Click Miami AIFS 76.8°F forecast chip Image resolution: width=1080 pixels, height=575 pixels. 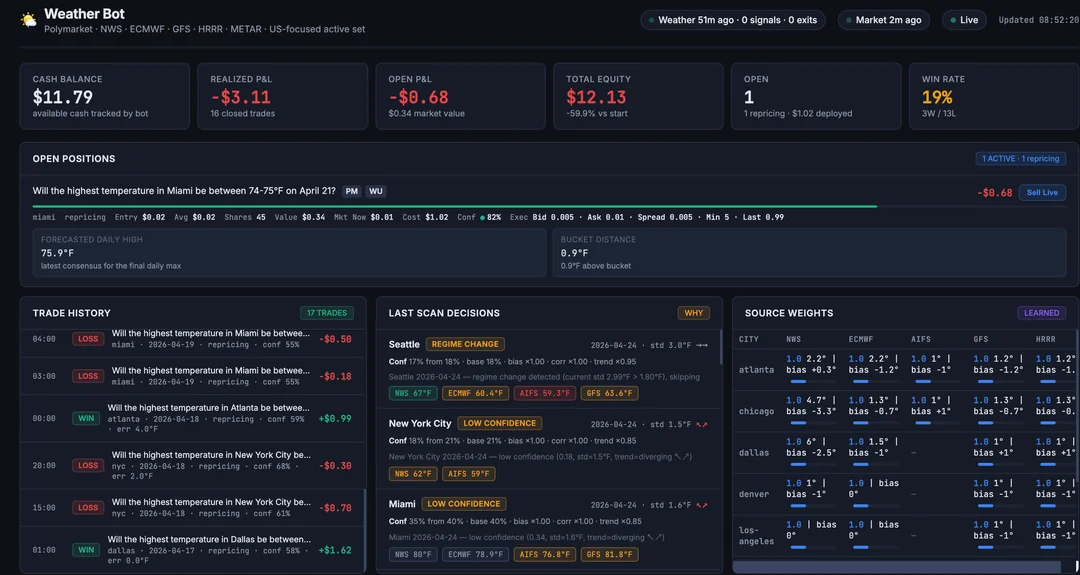coord(546,554)
